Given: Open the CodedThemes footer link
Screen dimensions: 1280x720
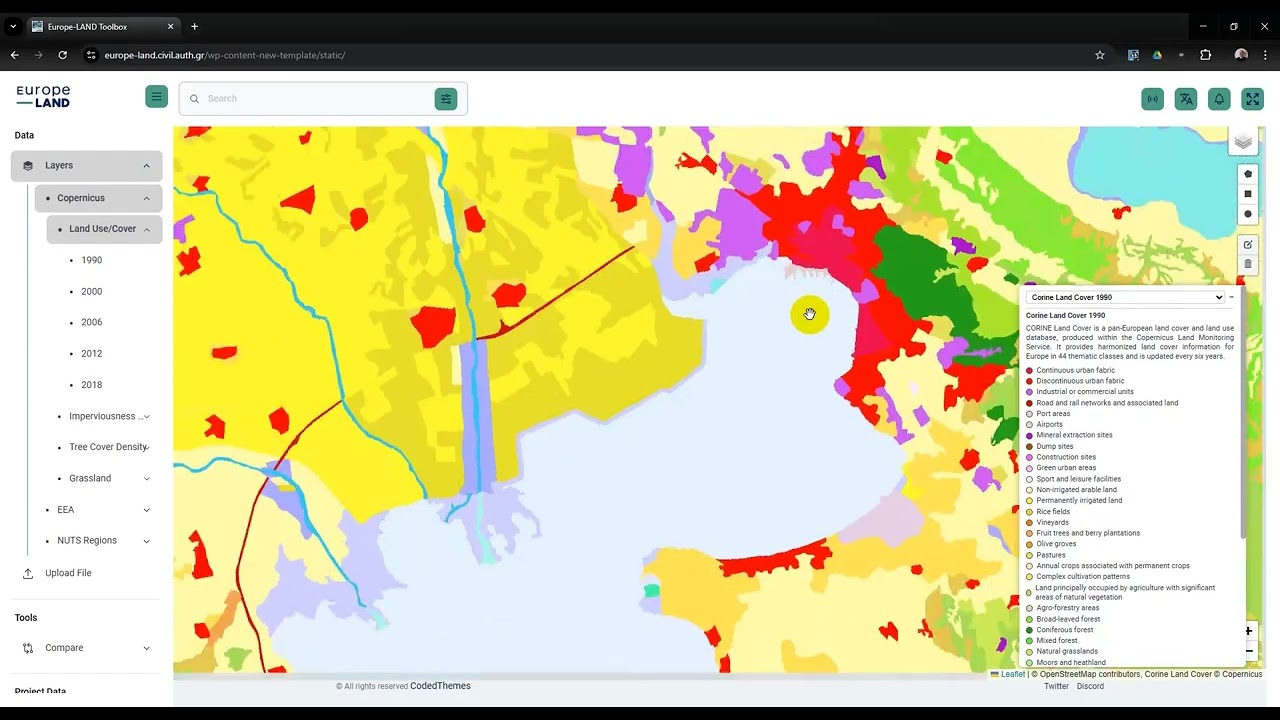Looking at the screenshot, I should [440, 686].
